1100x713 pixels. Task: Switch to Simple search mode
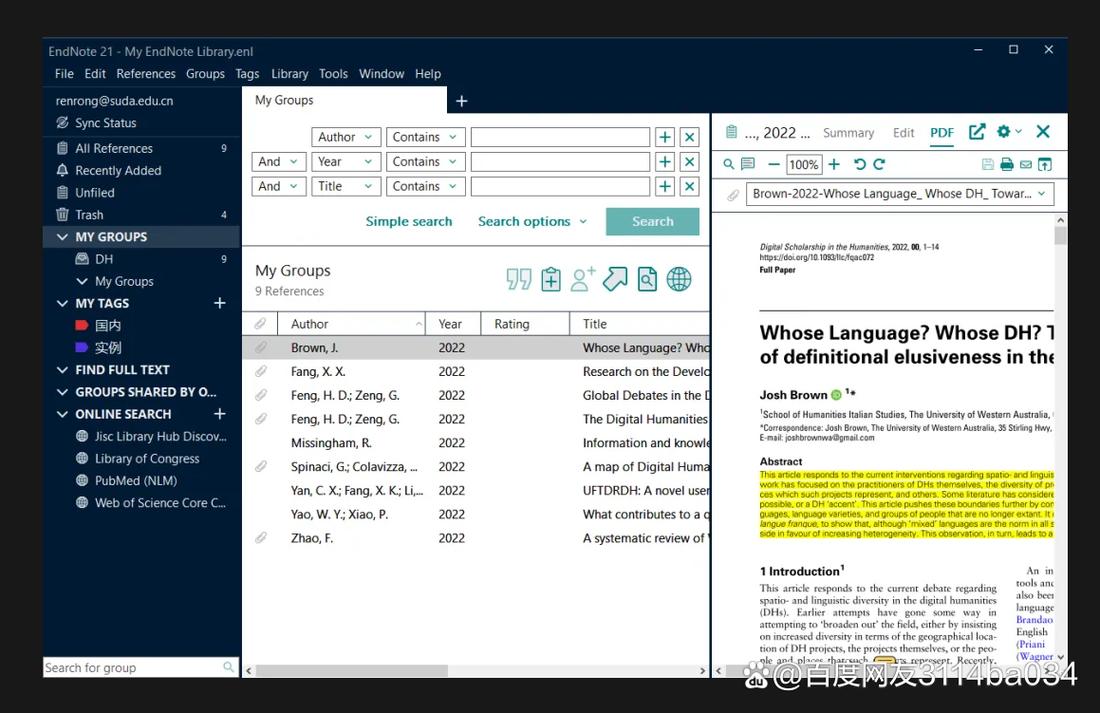409,221
